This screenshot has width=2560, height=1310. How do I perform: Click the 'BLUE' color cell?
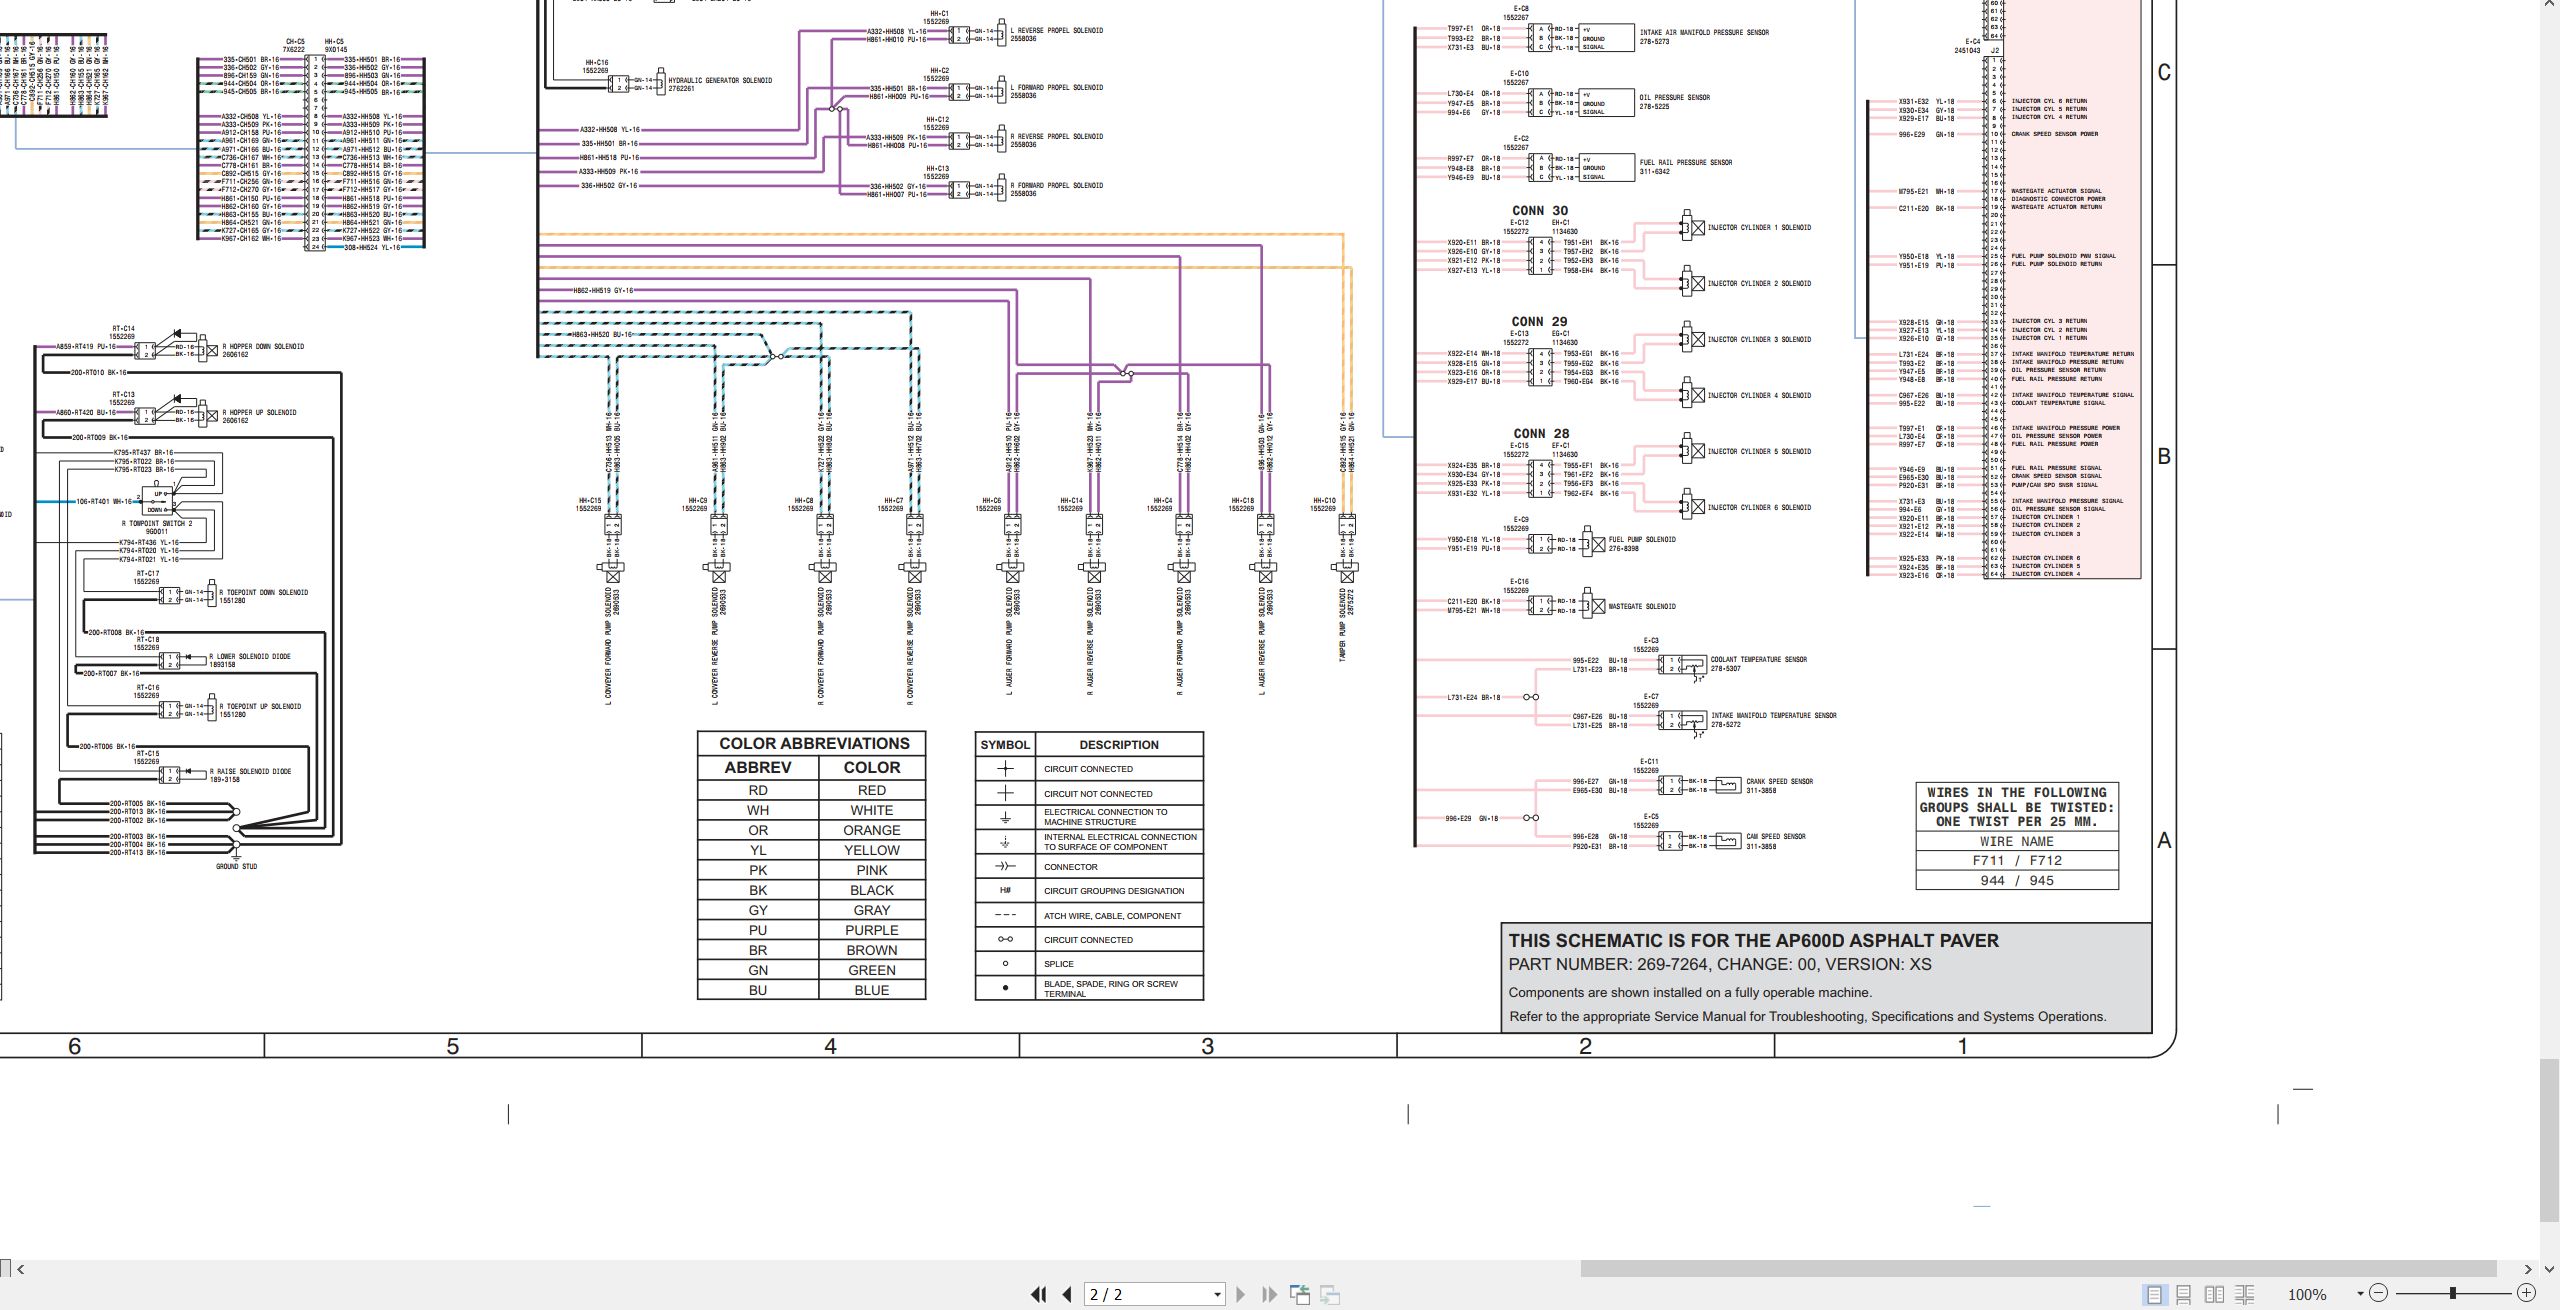(x=871, y=990)
